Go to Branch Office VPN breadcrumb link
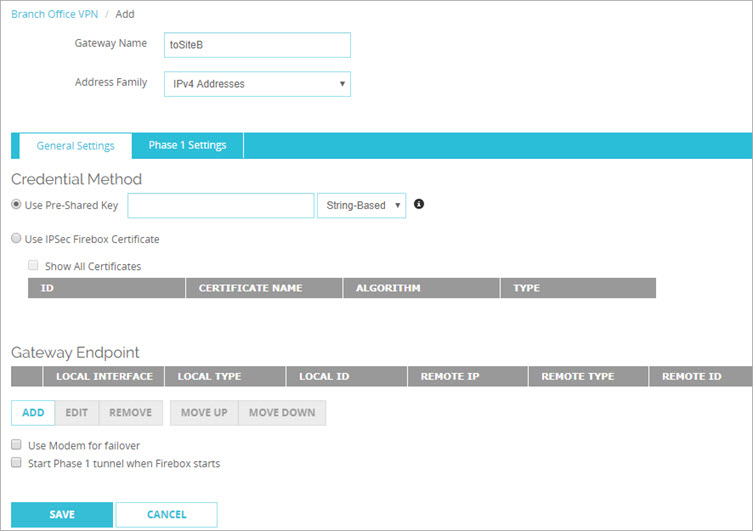 (54, 14)
